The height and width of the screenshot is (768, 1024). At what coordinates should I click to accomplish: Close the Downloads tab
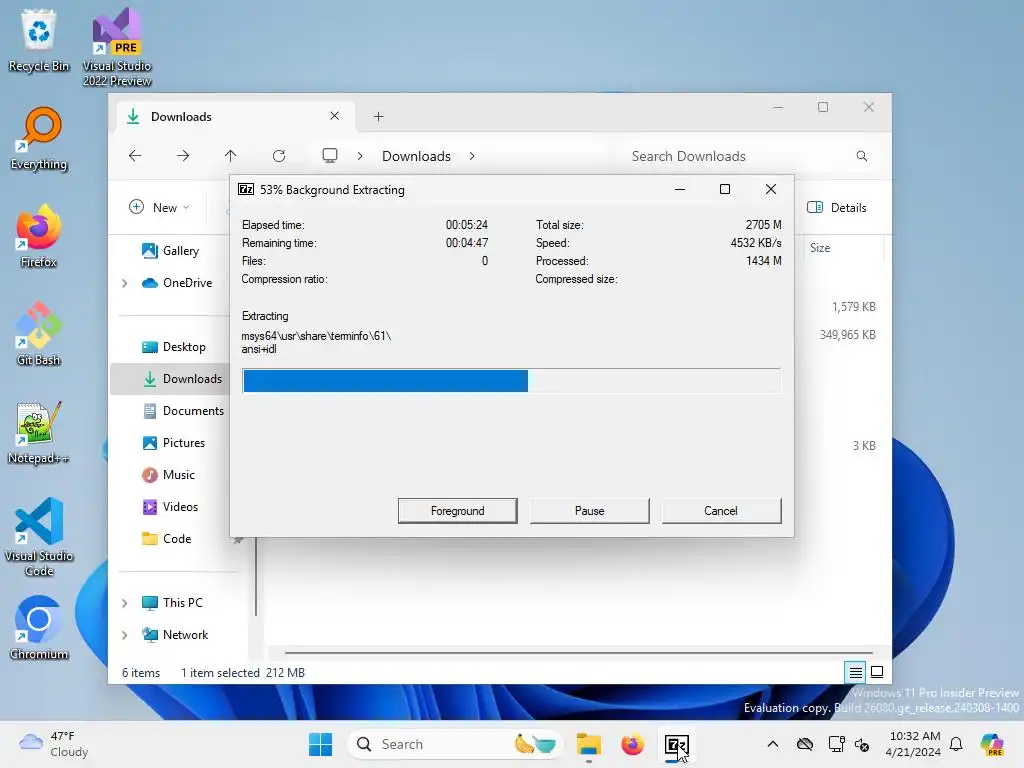pos(334,116)
